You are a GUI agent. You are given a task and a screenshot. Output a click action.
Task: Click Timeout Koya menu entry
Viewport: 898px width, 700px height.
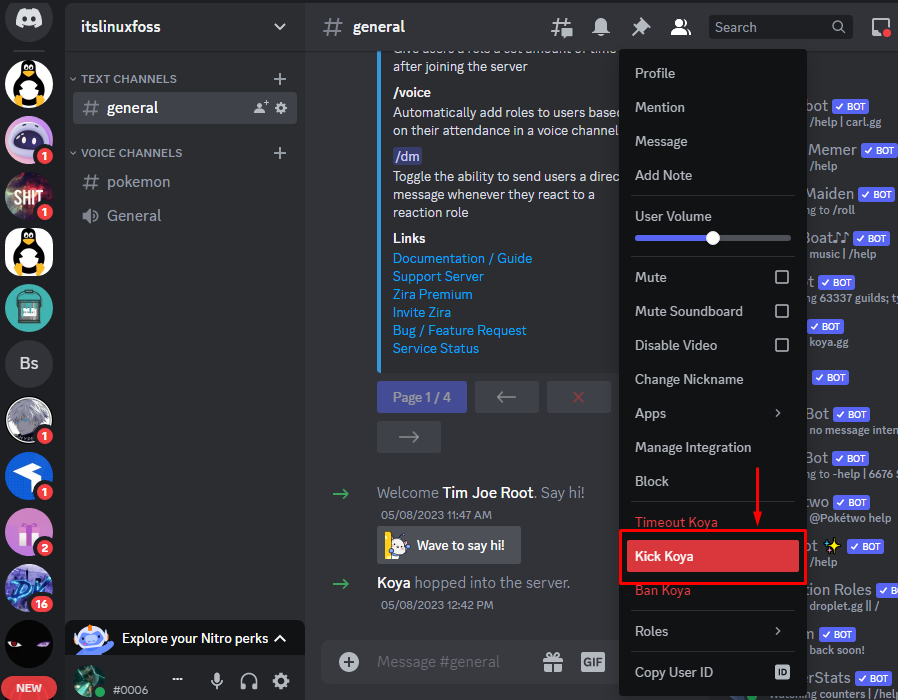[x=712, y=522]
